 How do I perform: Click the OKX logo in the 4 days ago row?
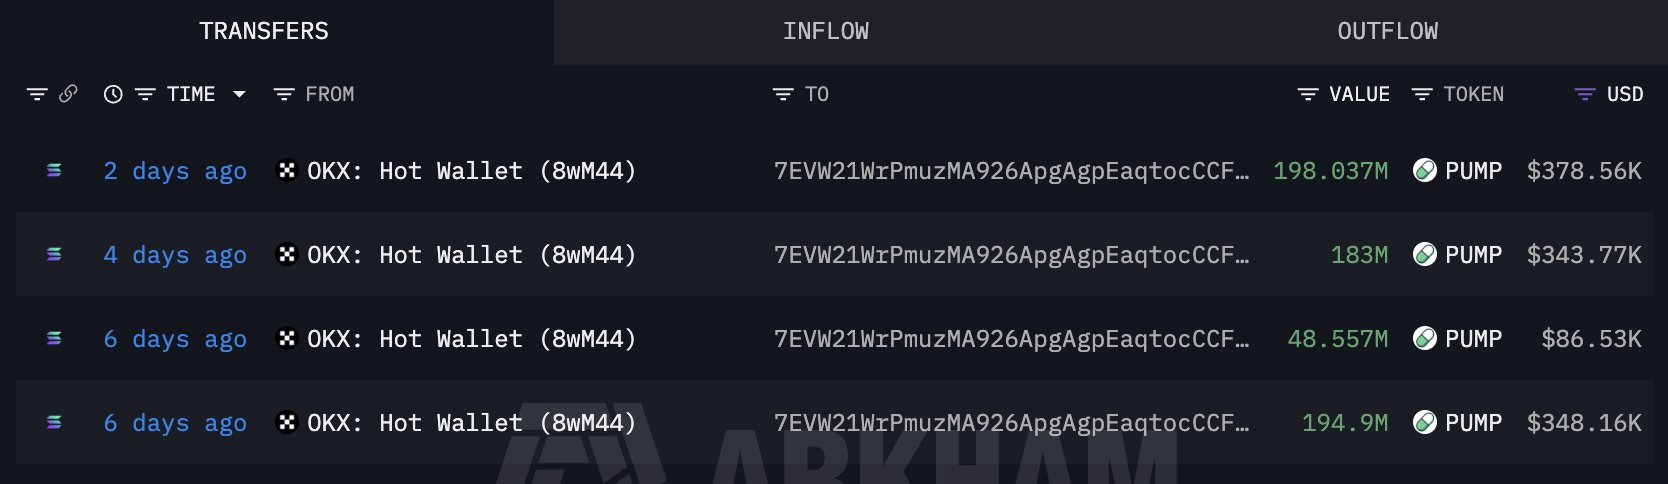pyautogui.click(x=287, y=255)
